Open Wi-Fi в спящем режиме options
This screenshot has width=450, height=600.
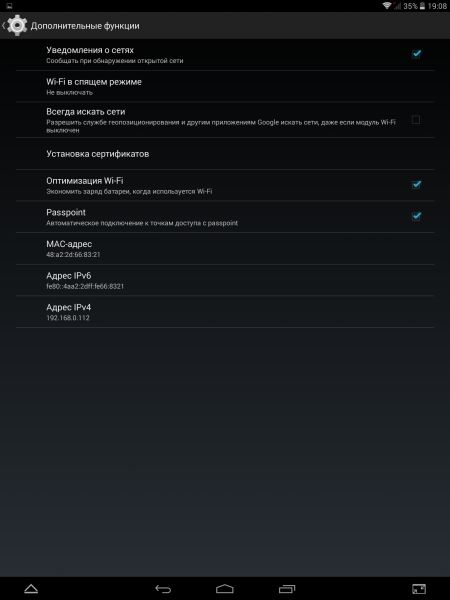click(x=225, y=86)
